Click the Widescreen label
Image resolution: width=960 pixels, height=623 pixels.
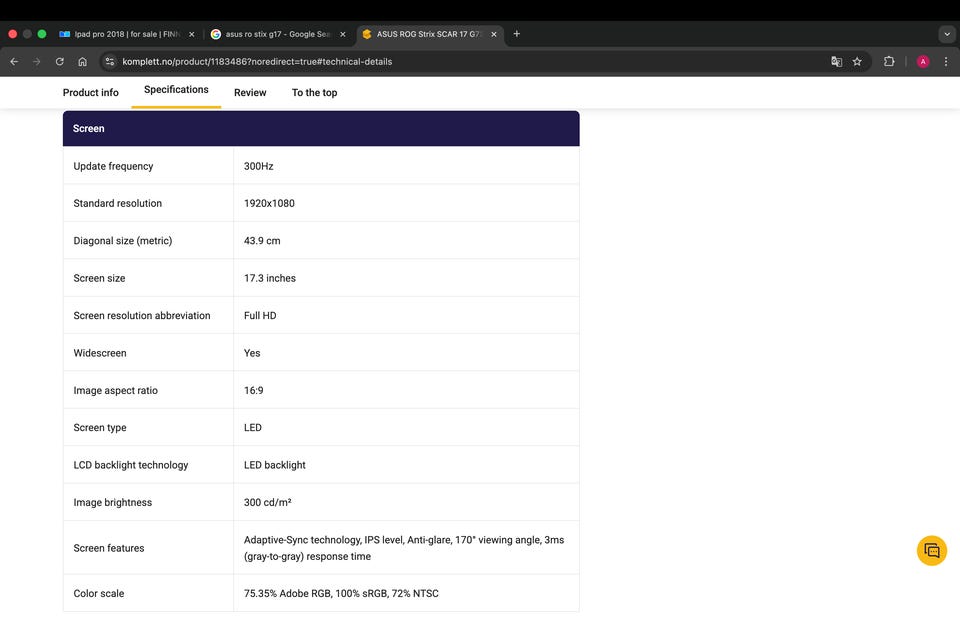point(100,353)
